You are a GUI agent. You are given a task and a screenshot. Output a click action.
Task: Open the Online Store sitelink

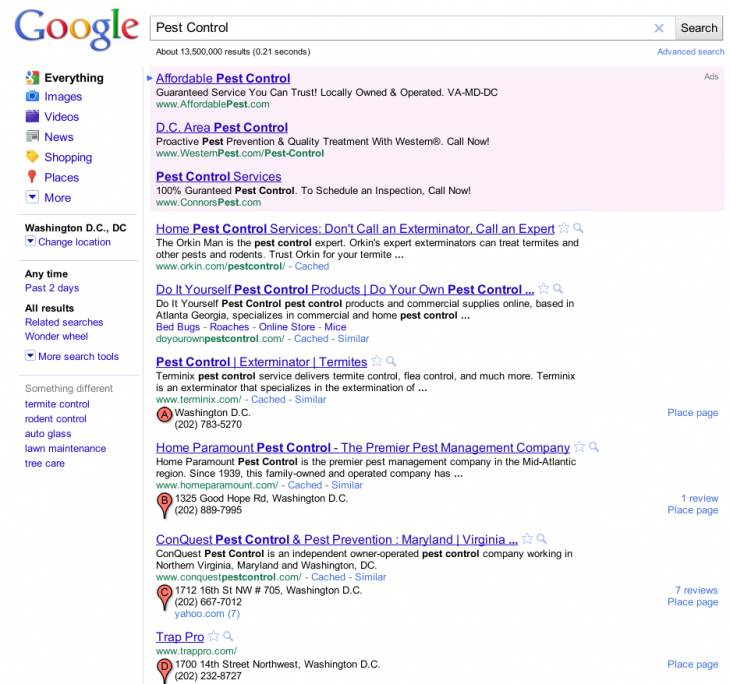pyautogui.click(x=287, y=327)
